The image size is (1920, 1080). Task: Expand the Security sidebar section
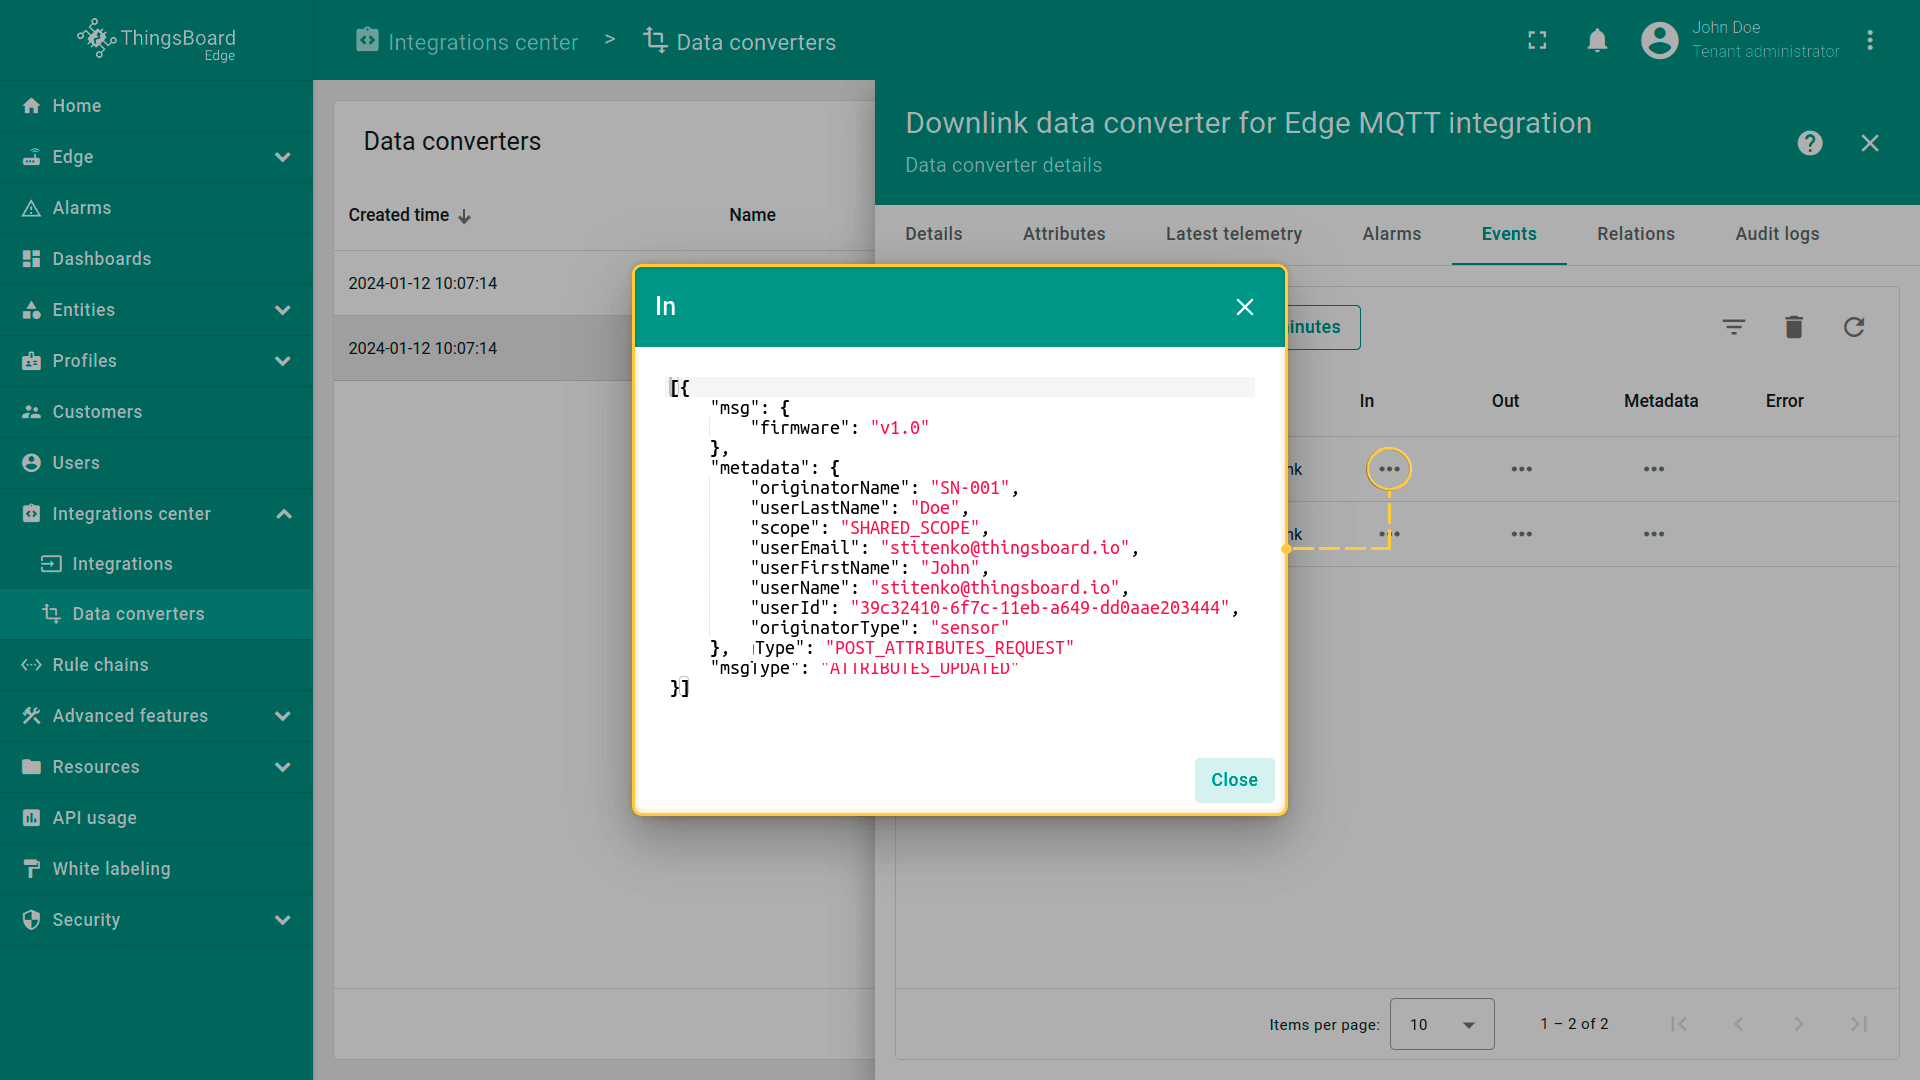283,920
